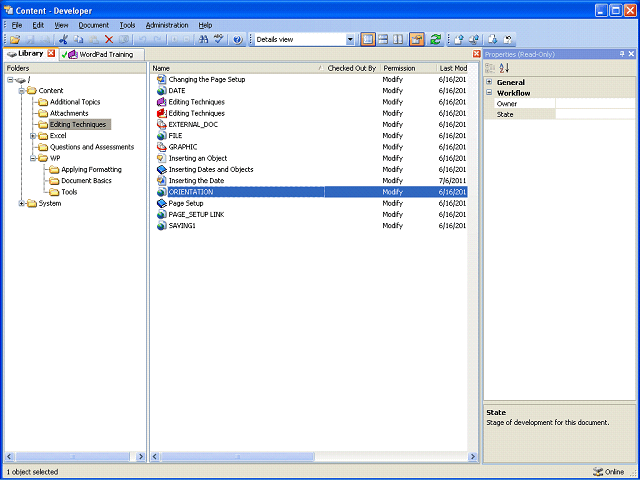
Task: Collapse the Content folder node
Action: tap(22, 91)
